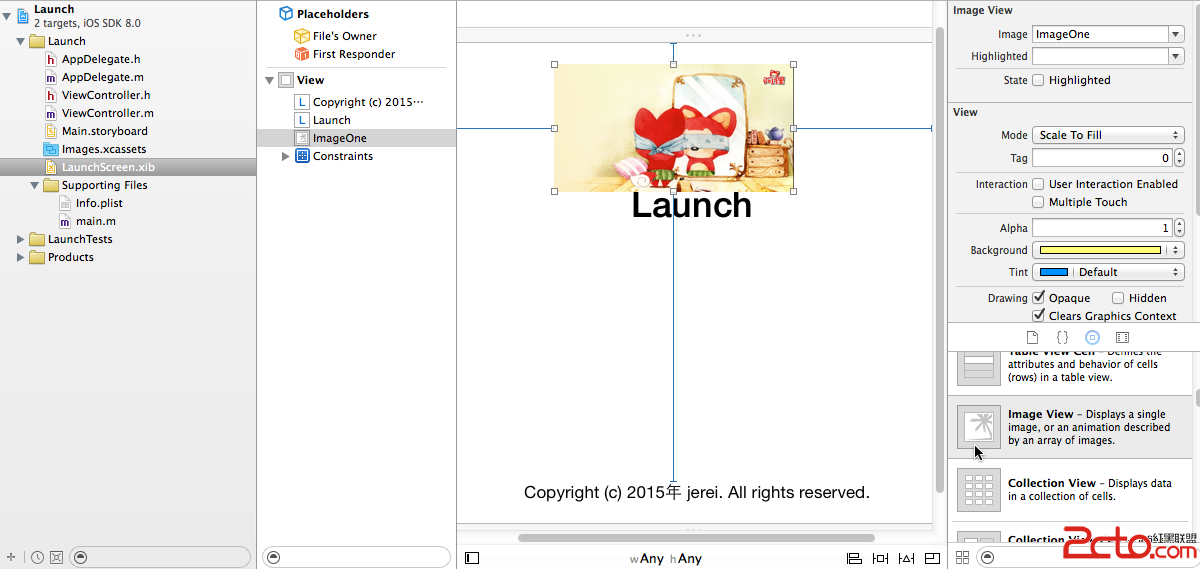Open AppDelegate.m file

point(103,77)
